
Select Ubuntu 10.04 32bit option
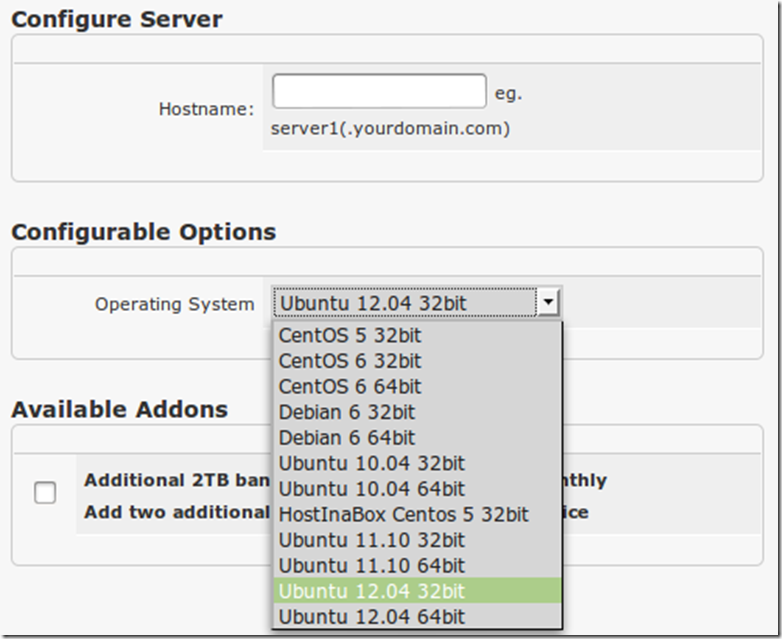pyautogui.click(x=417, y=463)
